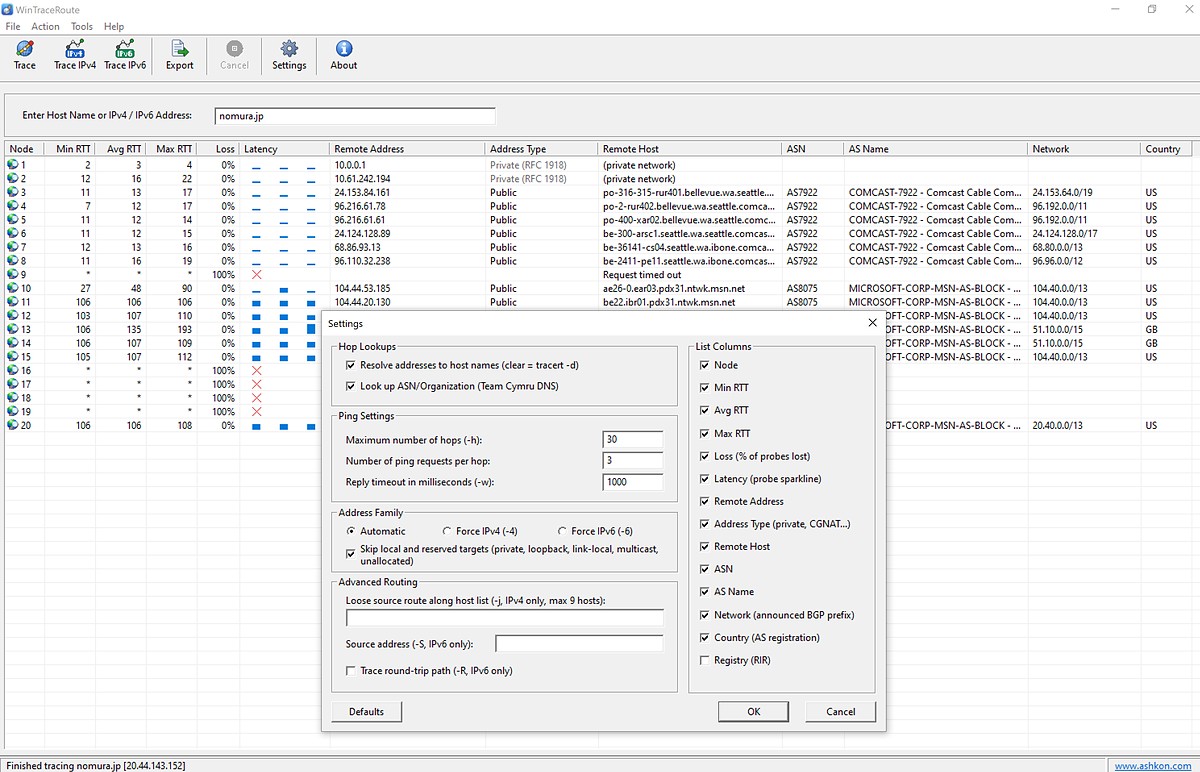Open Settings from the toolbar gear icon
1200x772 pixels.
pyautogui.click(x=289, y=55)
